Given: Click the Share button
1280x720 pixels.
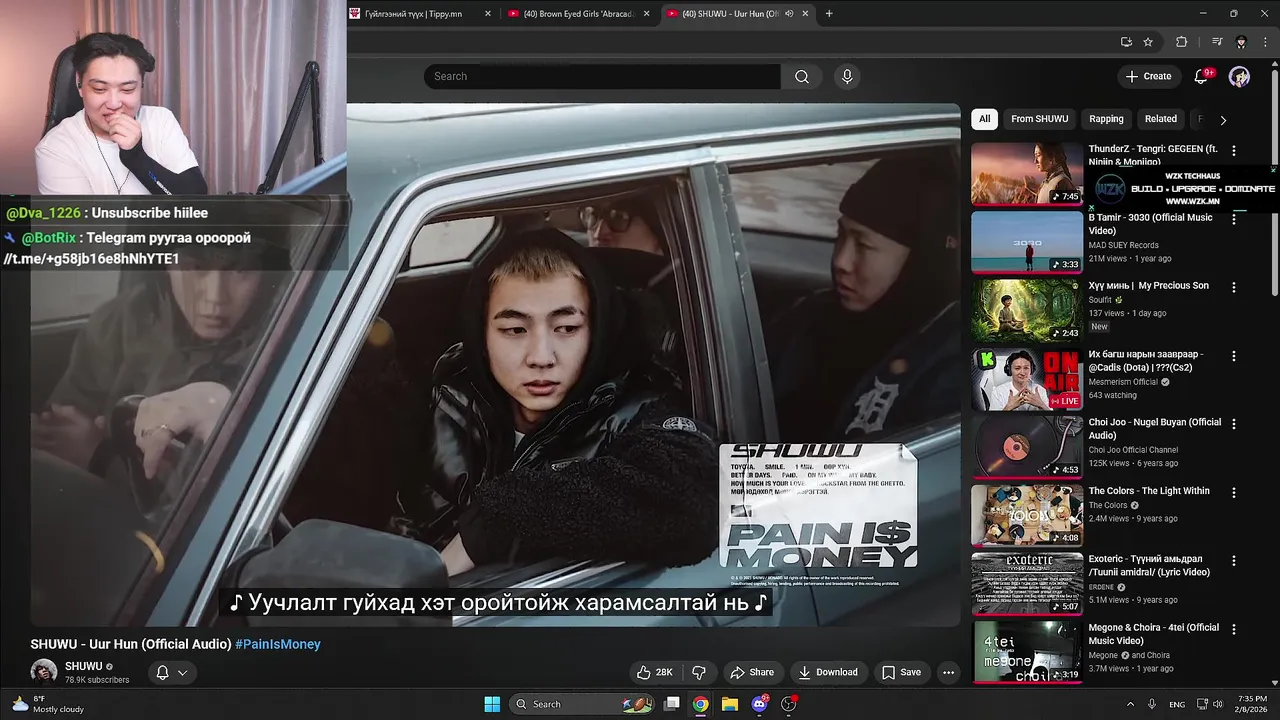Looking at the screenshot, I should click(752, 672).
